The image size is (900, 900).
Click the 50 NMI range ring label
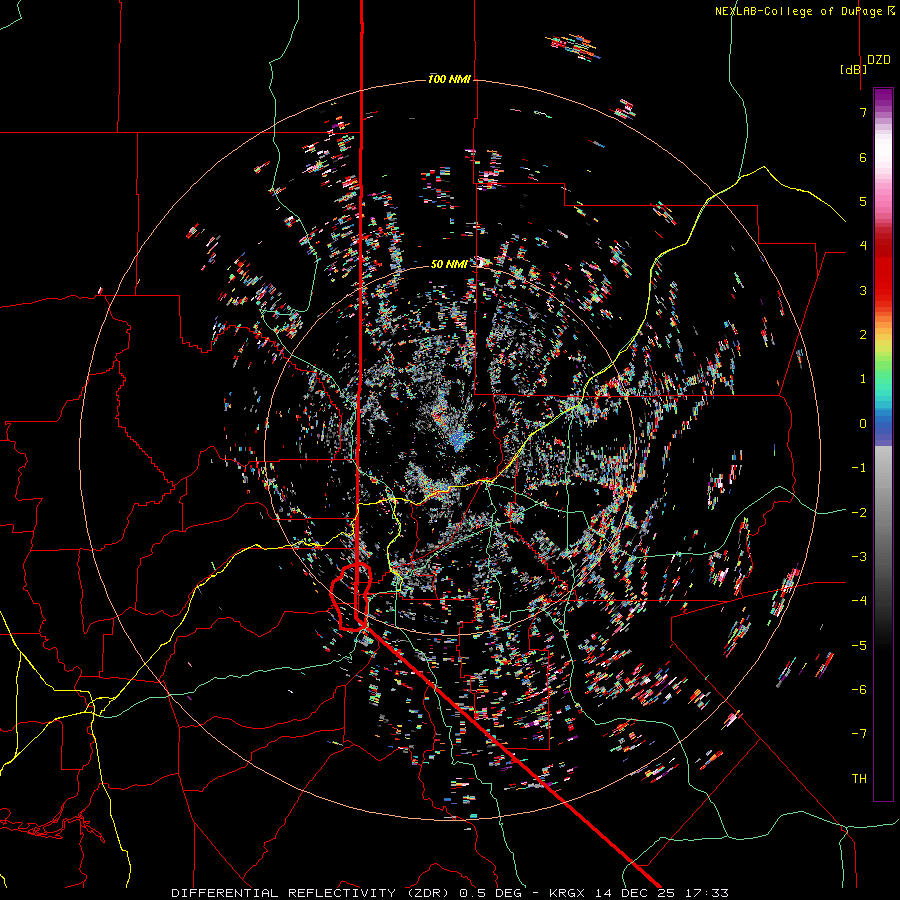point(449,264)
